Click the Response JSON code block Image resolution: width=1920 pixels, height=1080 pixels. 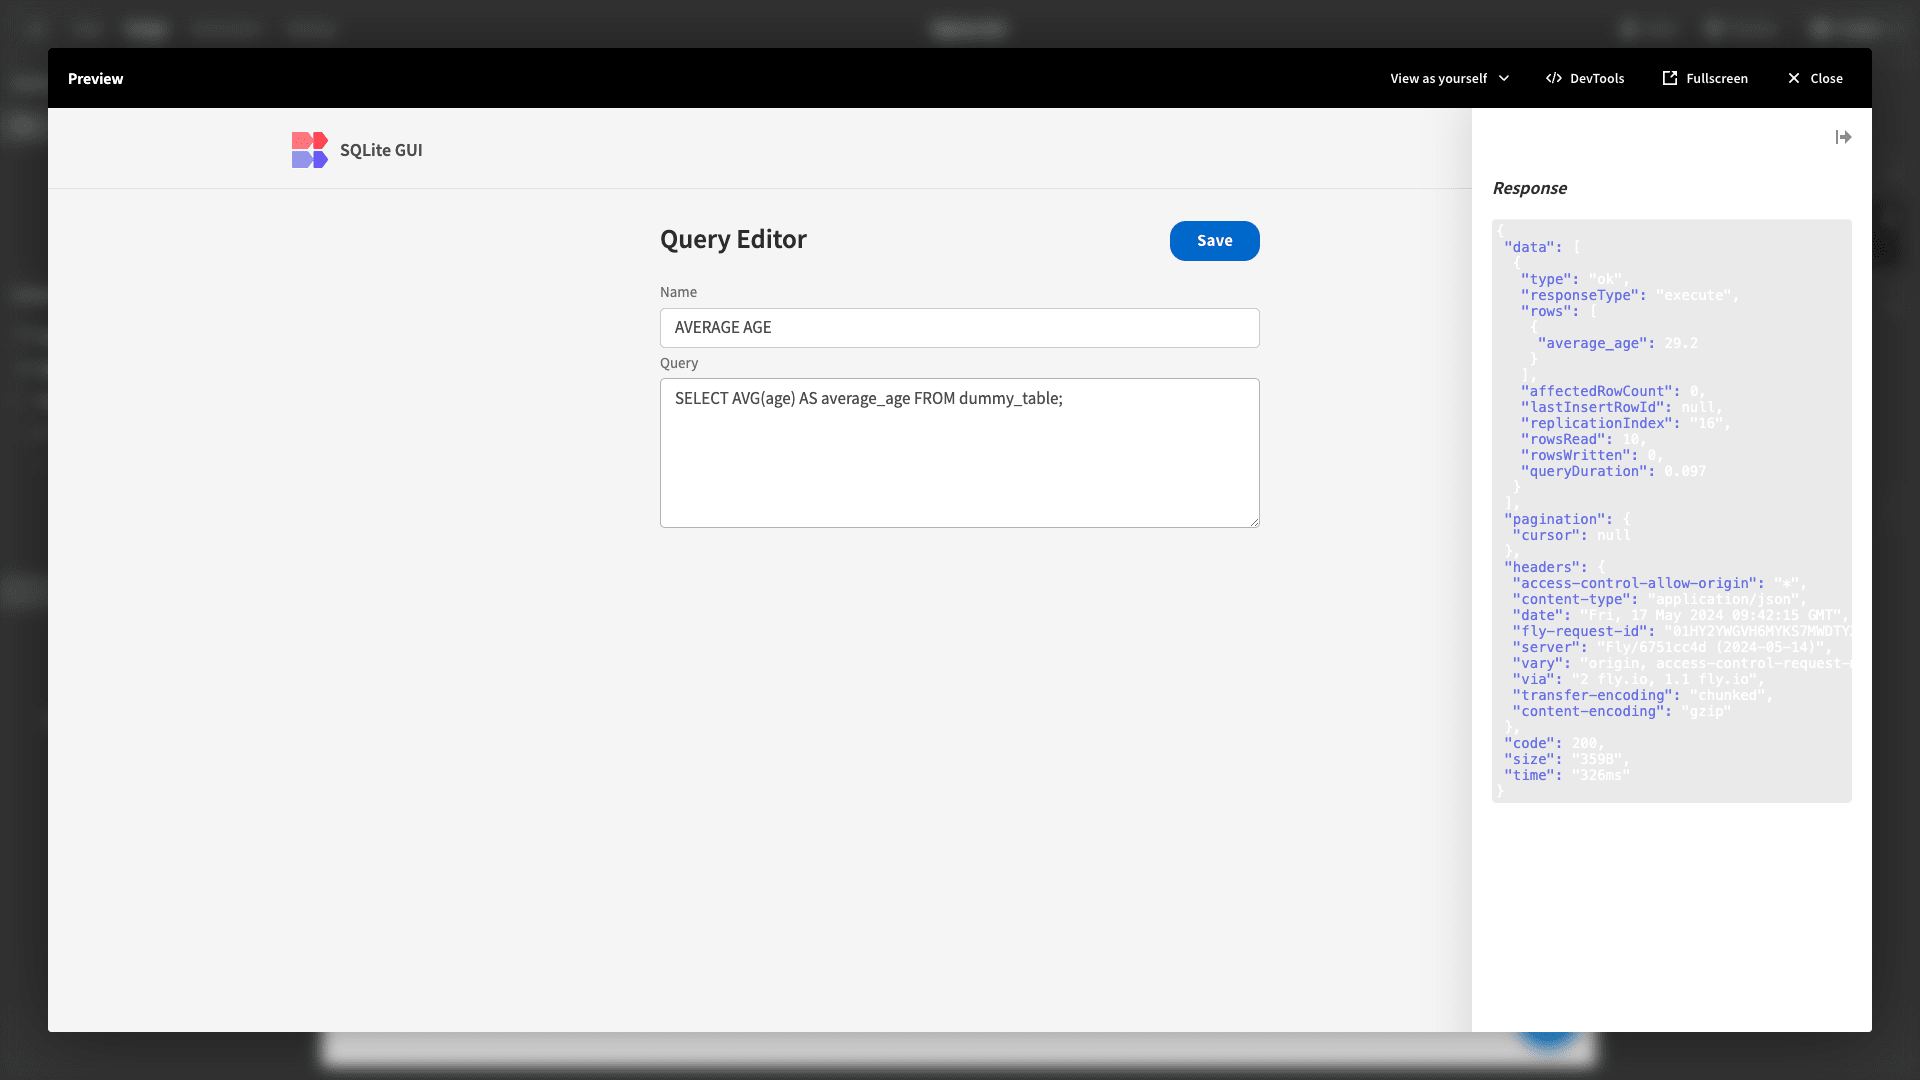[x=1671, y=511]
